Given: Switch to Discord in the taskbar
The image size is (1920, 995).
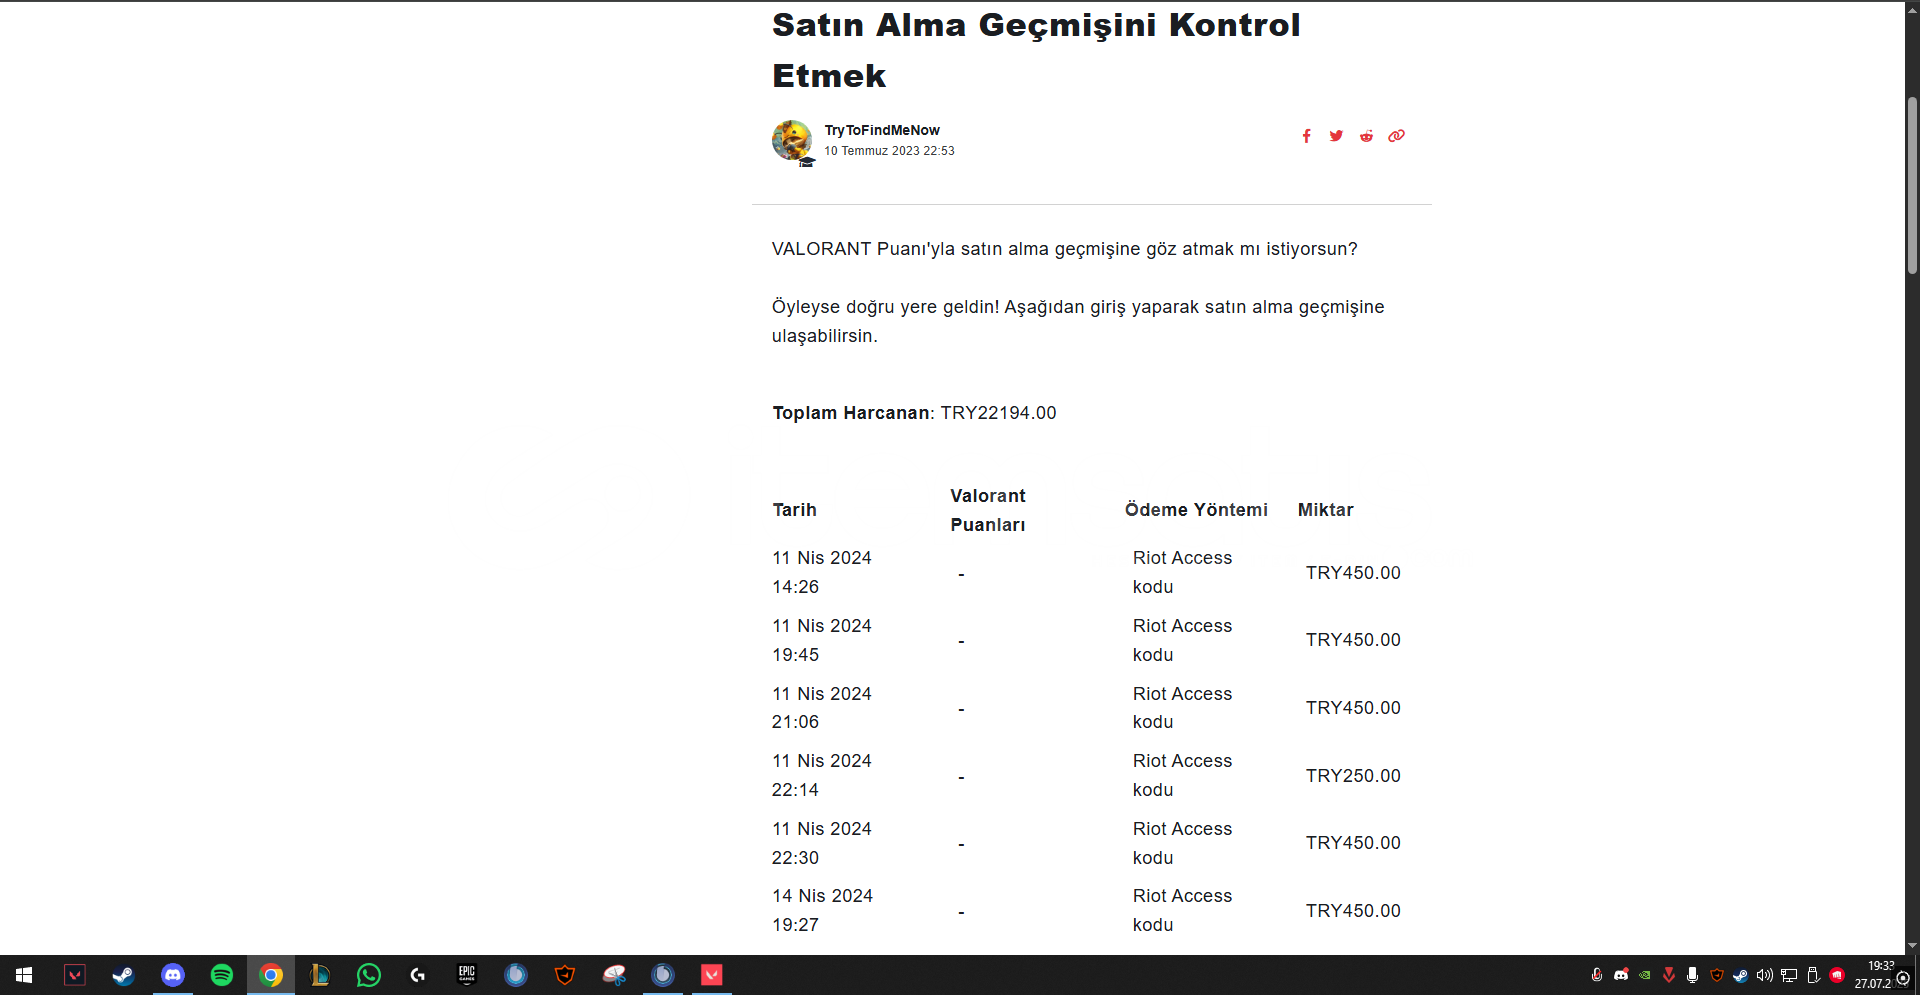Looking at the screenshot, I should pos(173,975).
